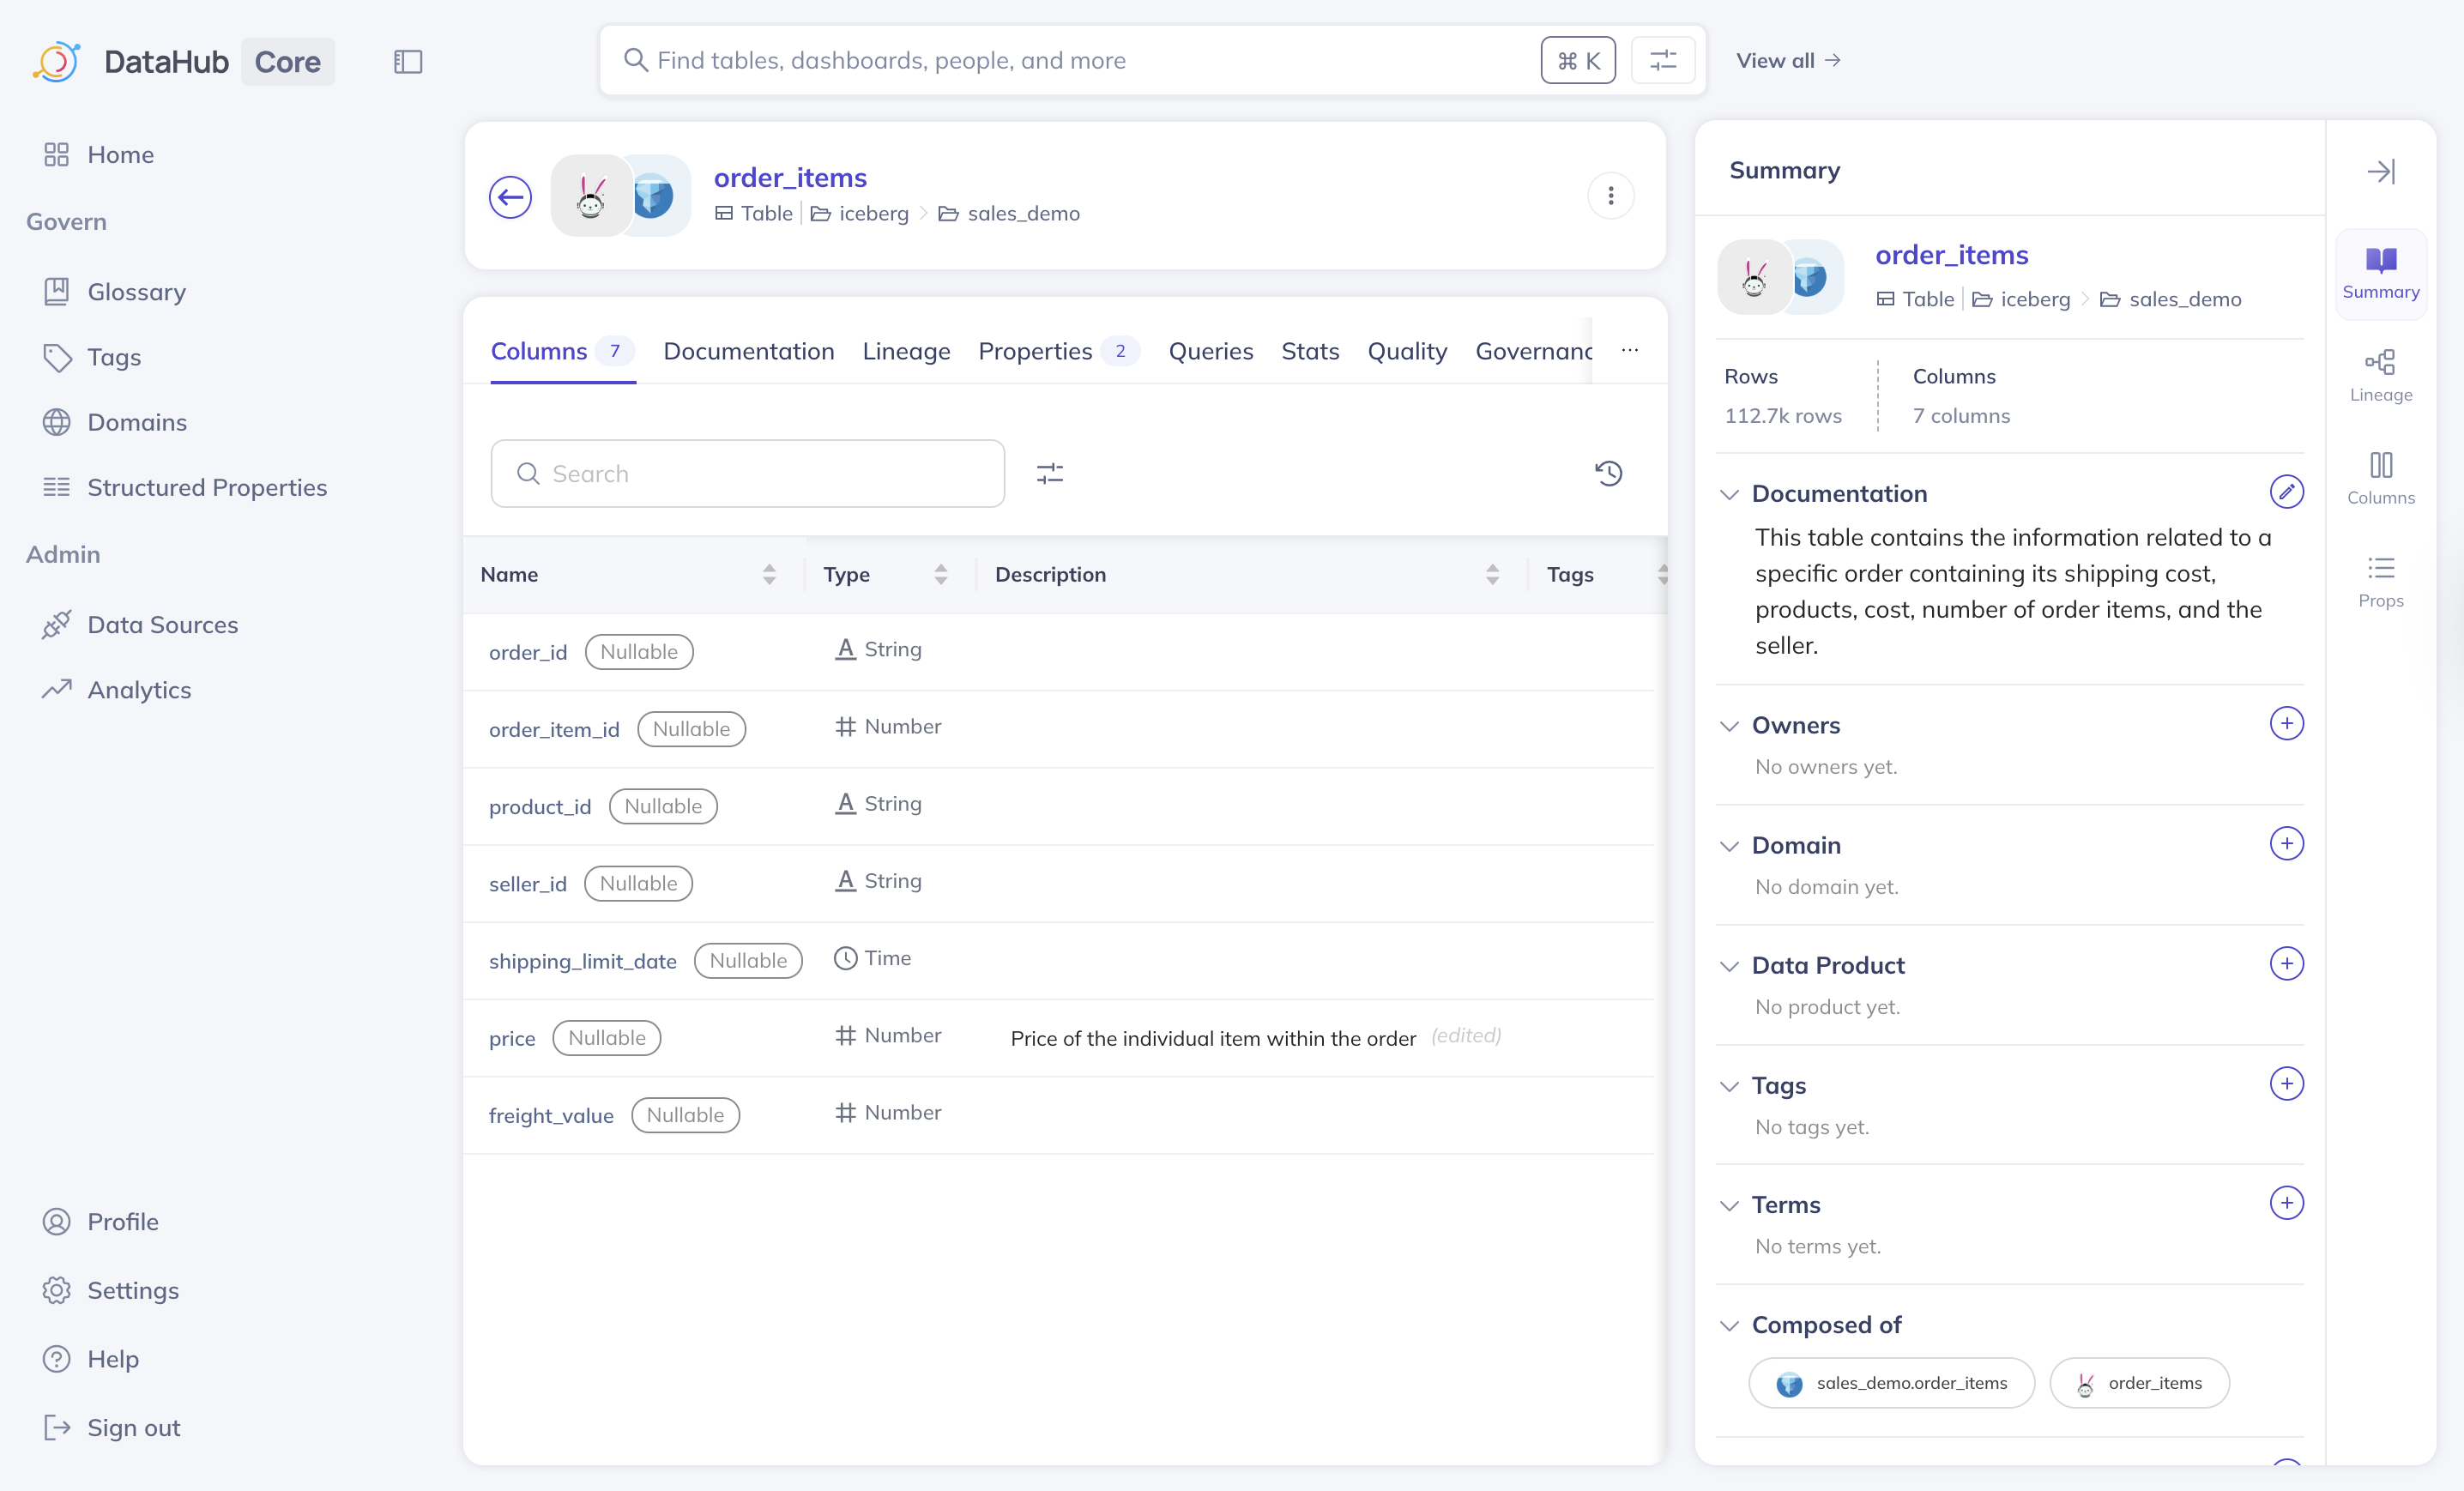Image resolution: width=2464 pixels, height=1491 pixels.
Task: Click the back arrow next to order_items
Action: pos(510,197)
